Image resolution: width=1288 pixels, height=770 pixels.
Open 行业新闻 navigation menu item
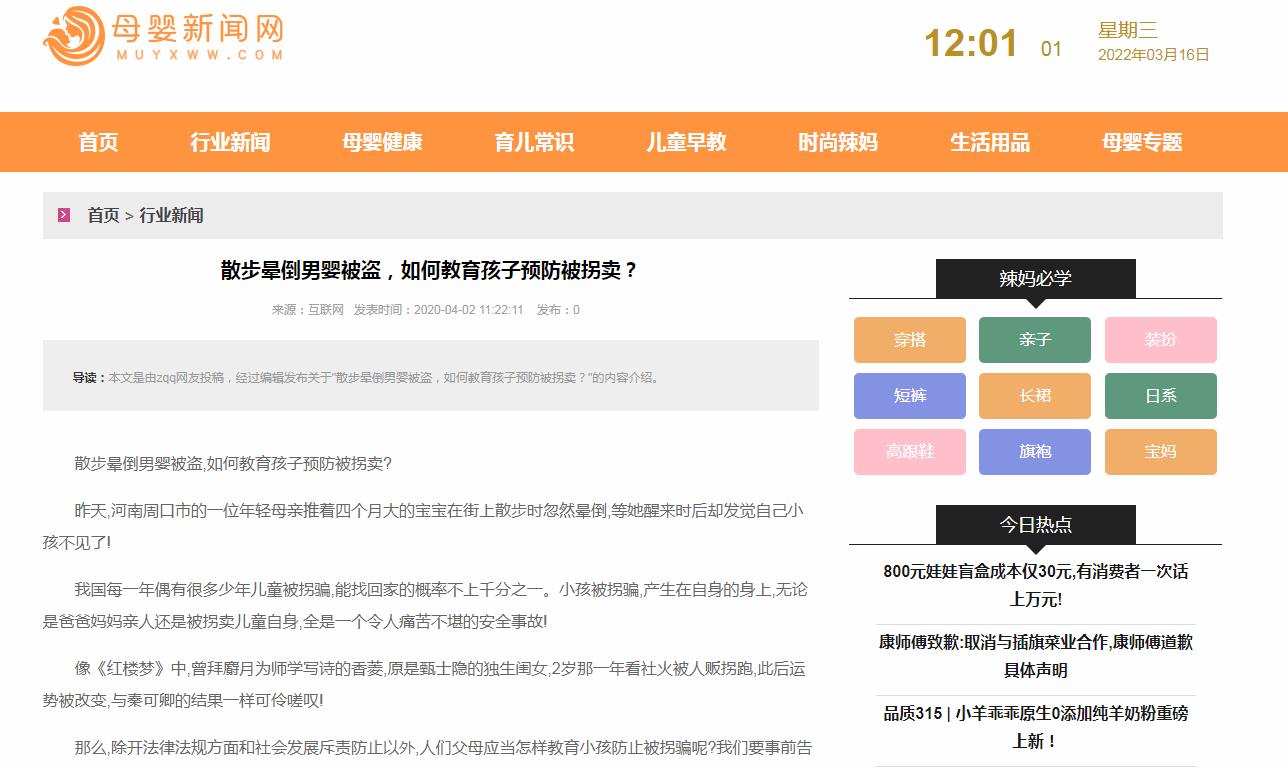pos(230,142)
